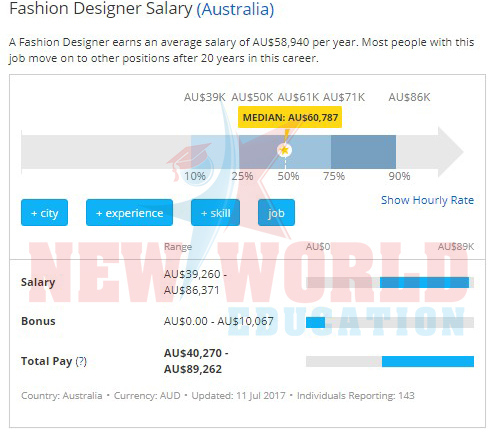Add an experience filter

pyautogui.click(x=129, y=213)
